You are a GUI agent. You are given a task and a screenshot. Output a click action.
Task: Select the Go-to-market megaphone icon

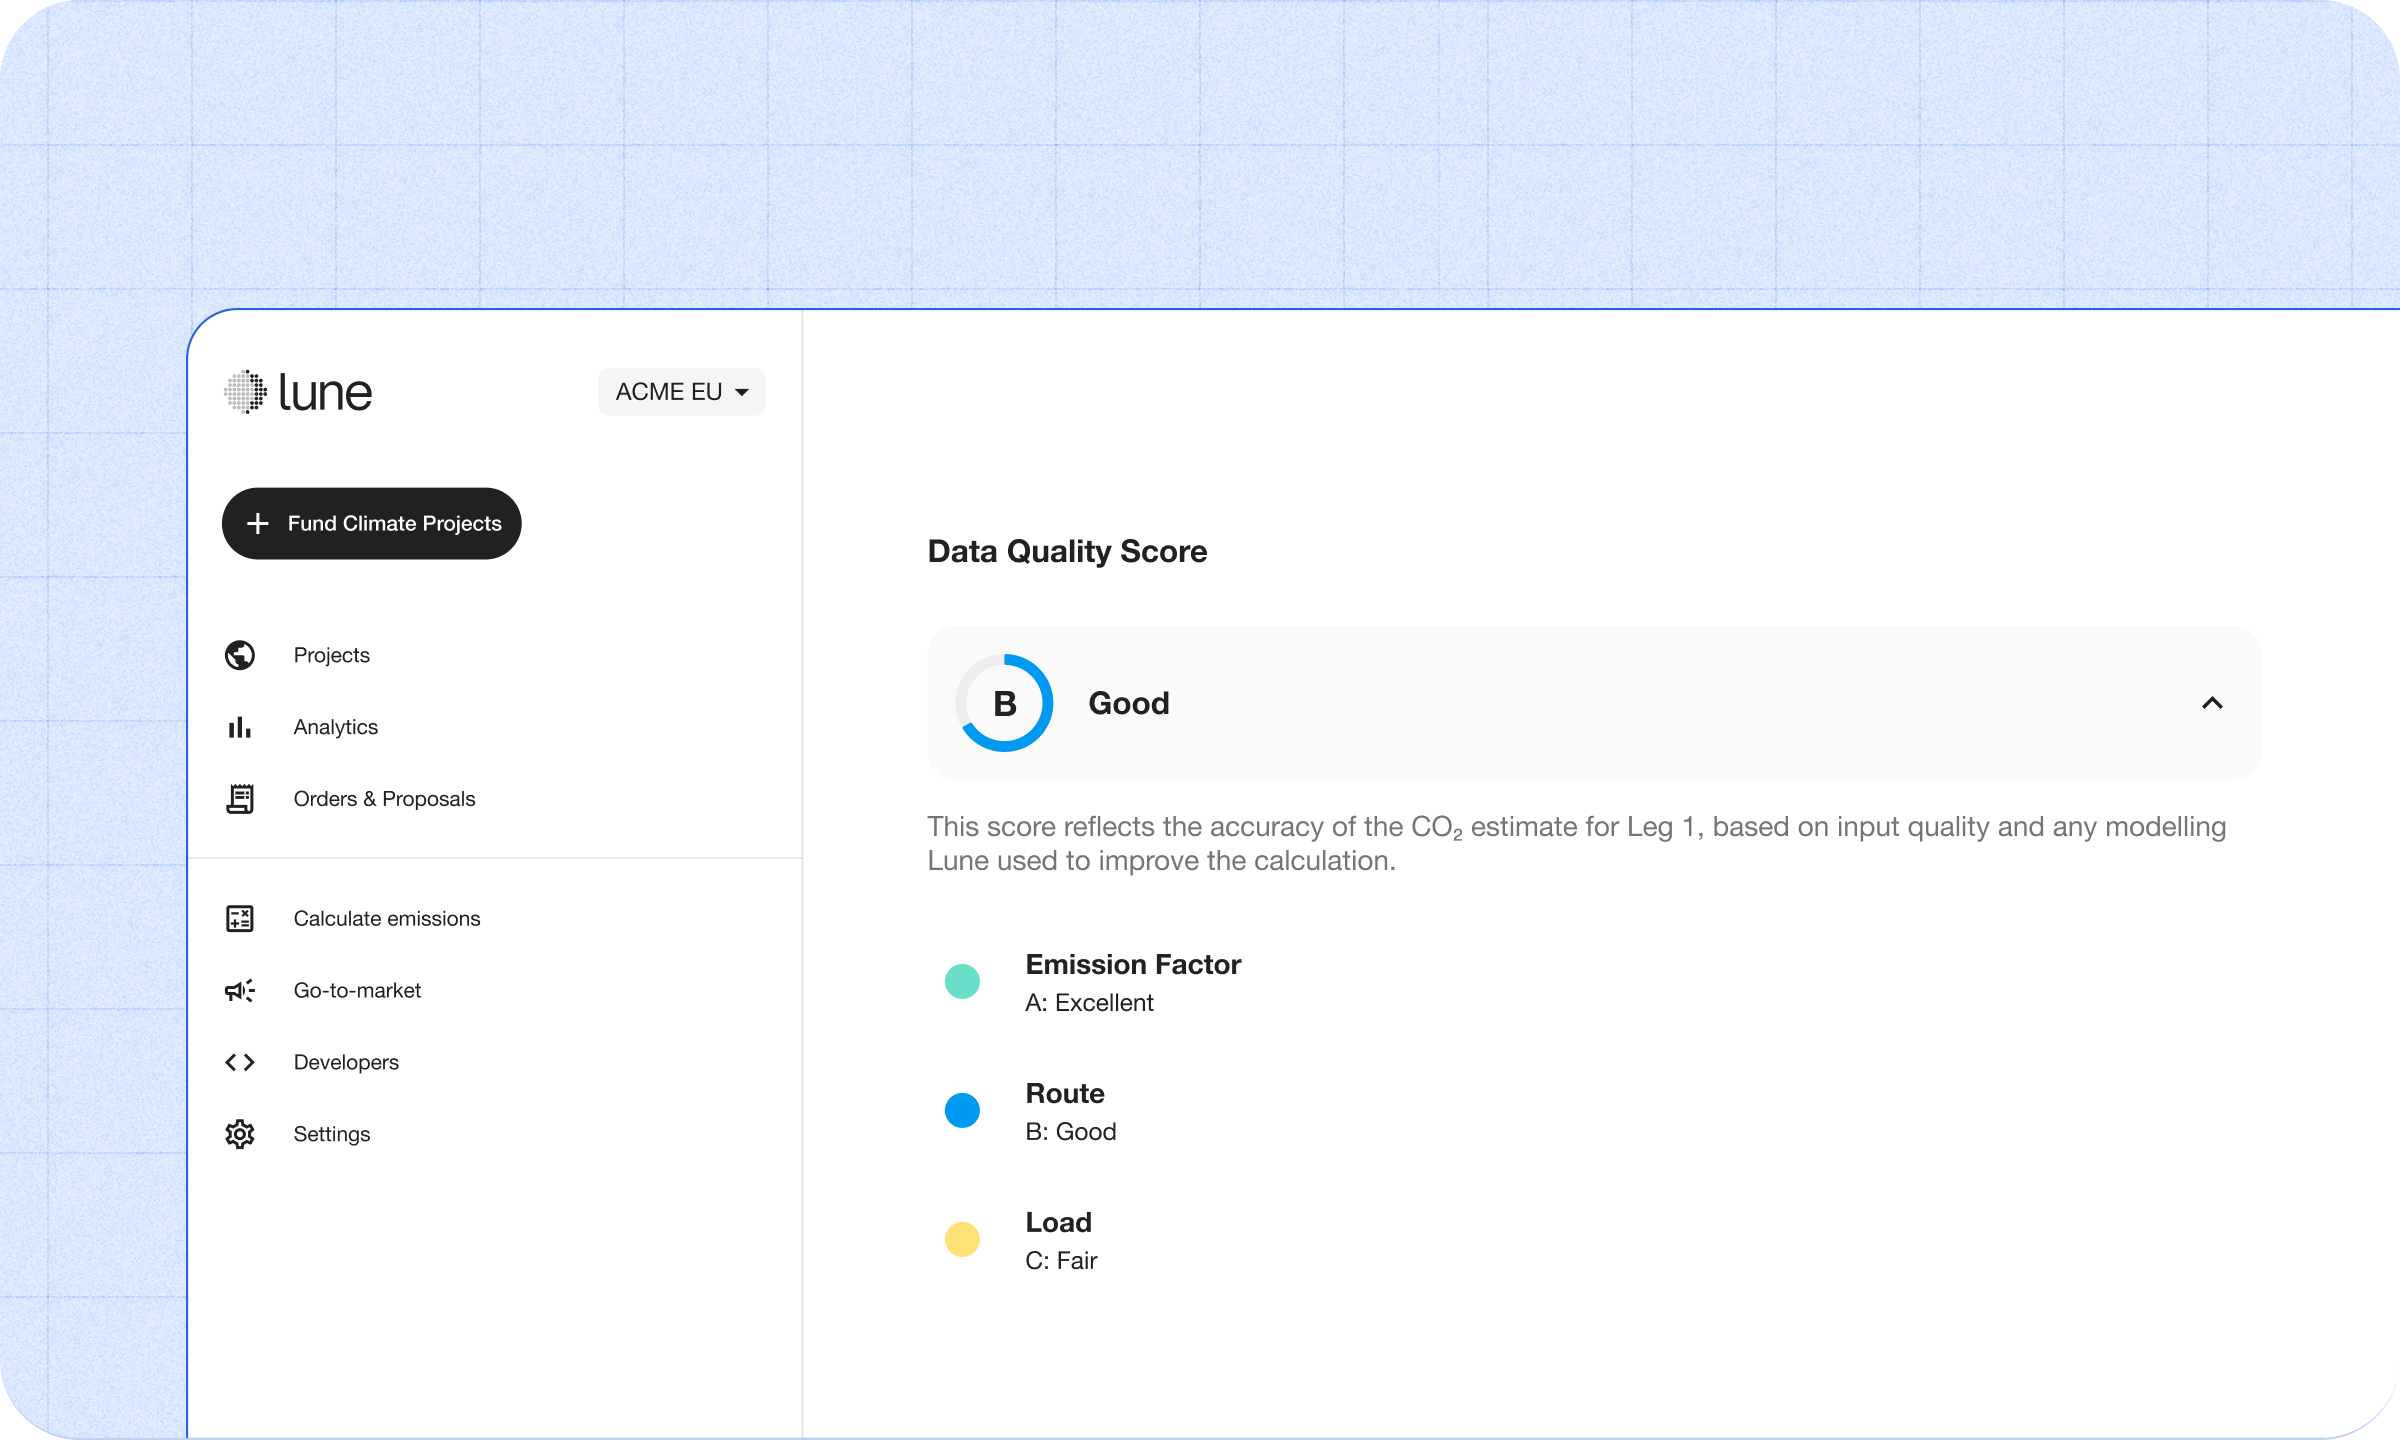(240, 990)
